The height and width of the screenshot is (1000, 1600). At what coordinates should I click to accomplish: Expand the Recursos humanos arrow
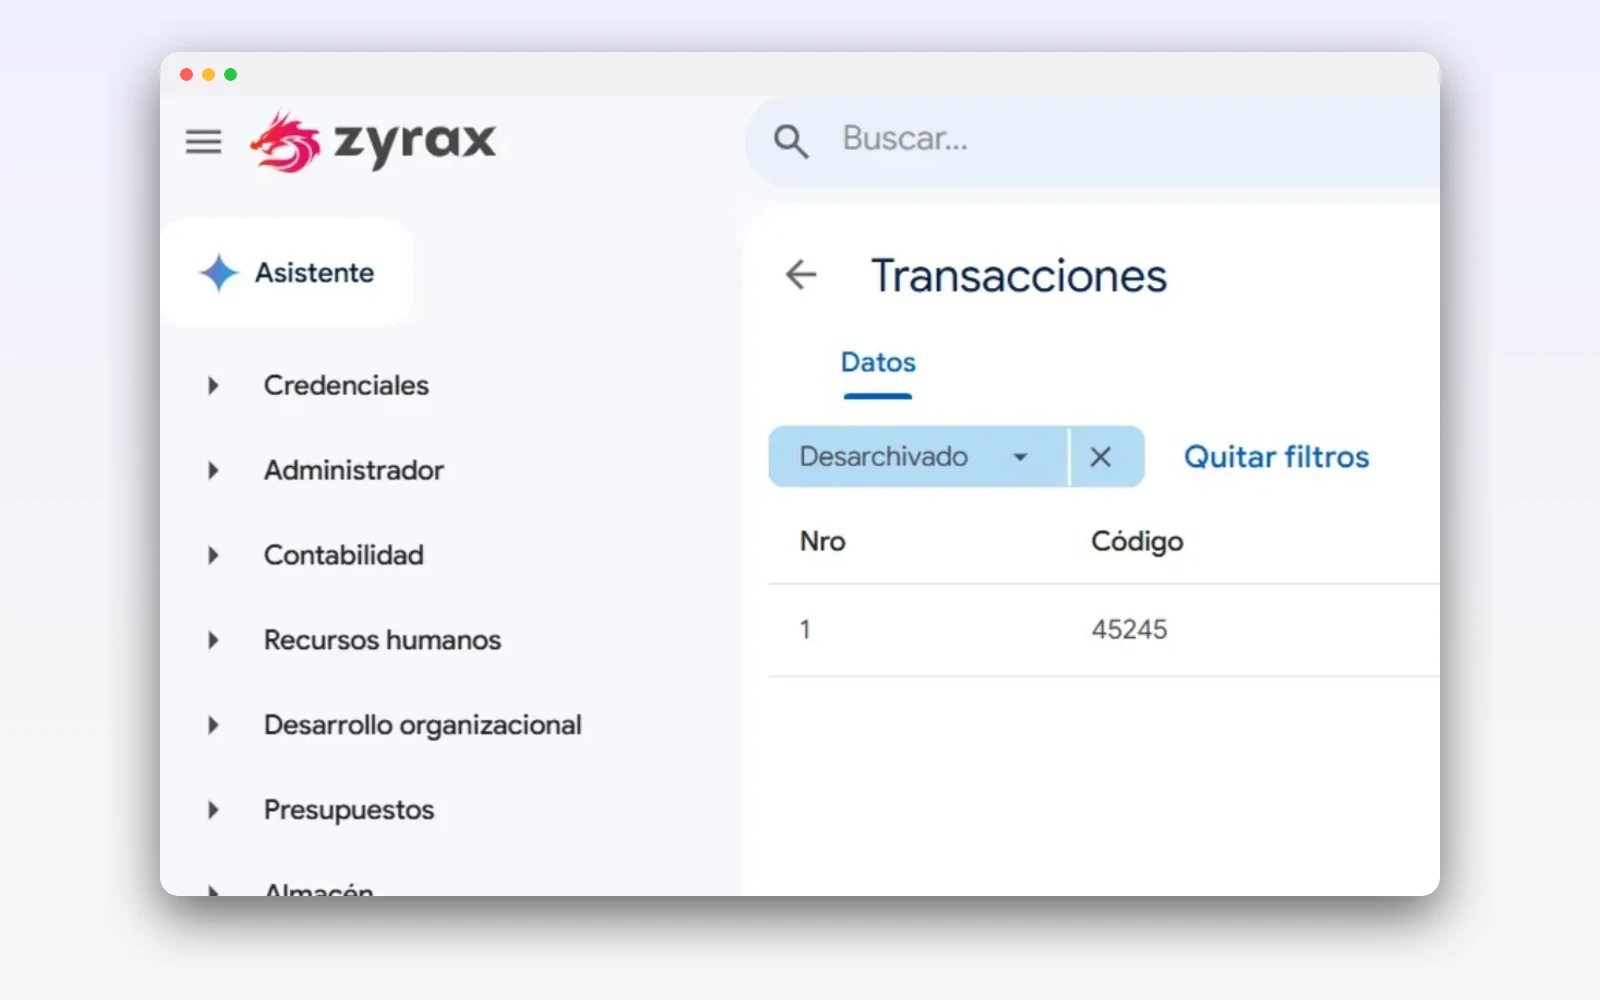(x=213, y=640)
